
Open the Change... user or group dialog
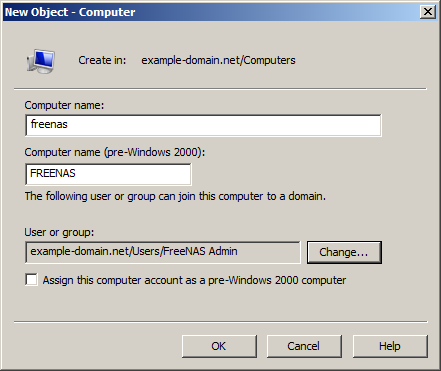[x=344, y=252]
